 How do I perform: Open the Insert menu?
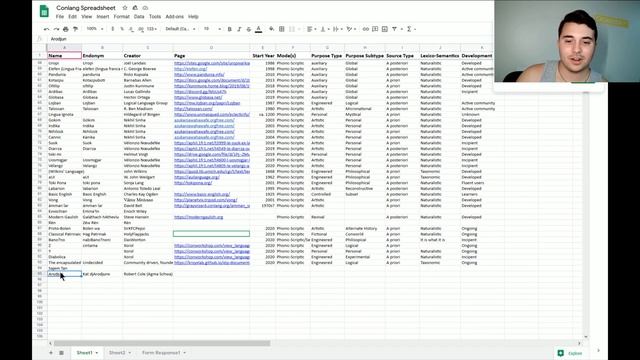[103, 17]
